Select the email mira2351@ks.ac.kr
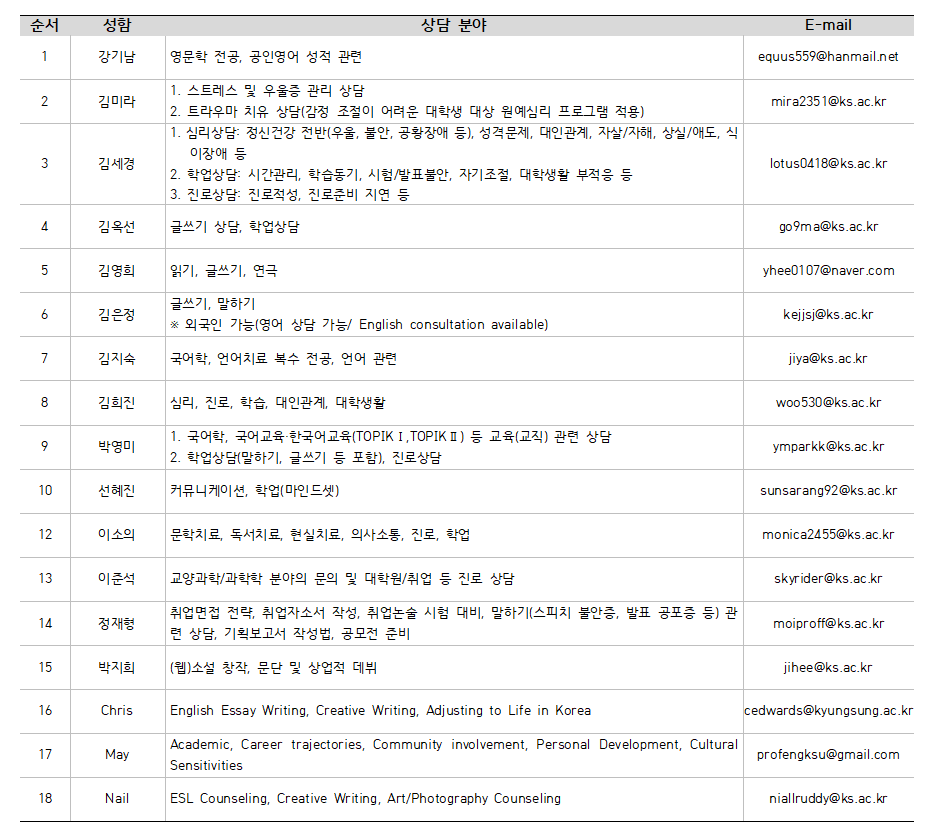Viewport: 937px width, 836px height. coord(828,102)
